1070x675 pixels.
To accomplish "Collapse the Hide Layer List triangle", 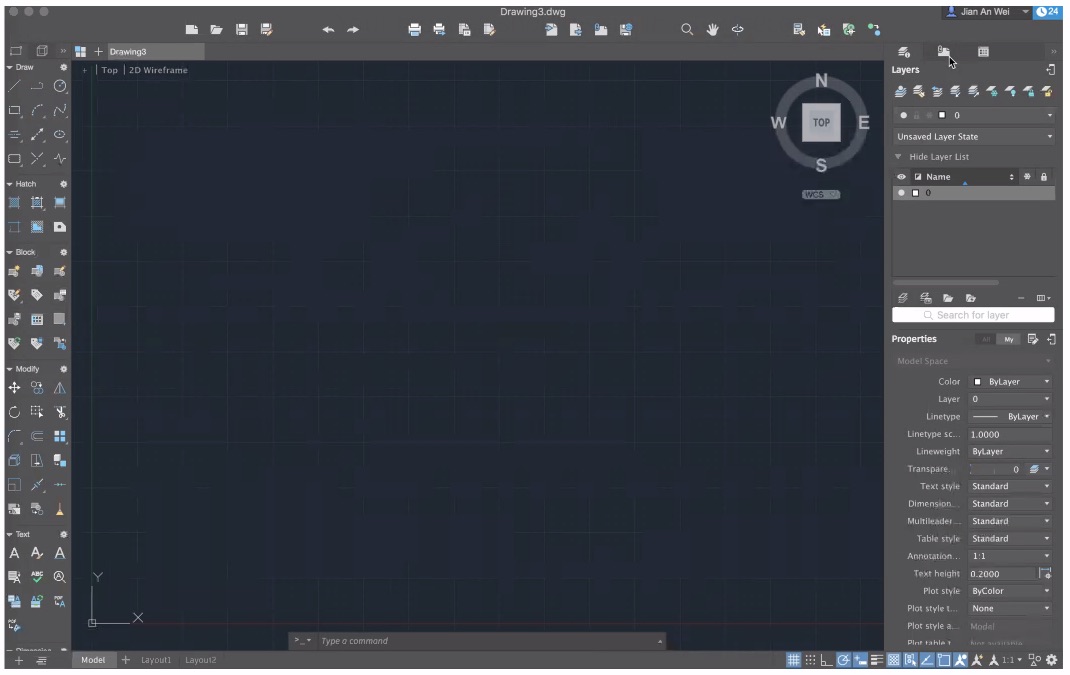I will [899, 157].
